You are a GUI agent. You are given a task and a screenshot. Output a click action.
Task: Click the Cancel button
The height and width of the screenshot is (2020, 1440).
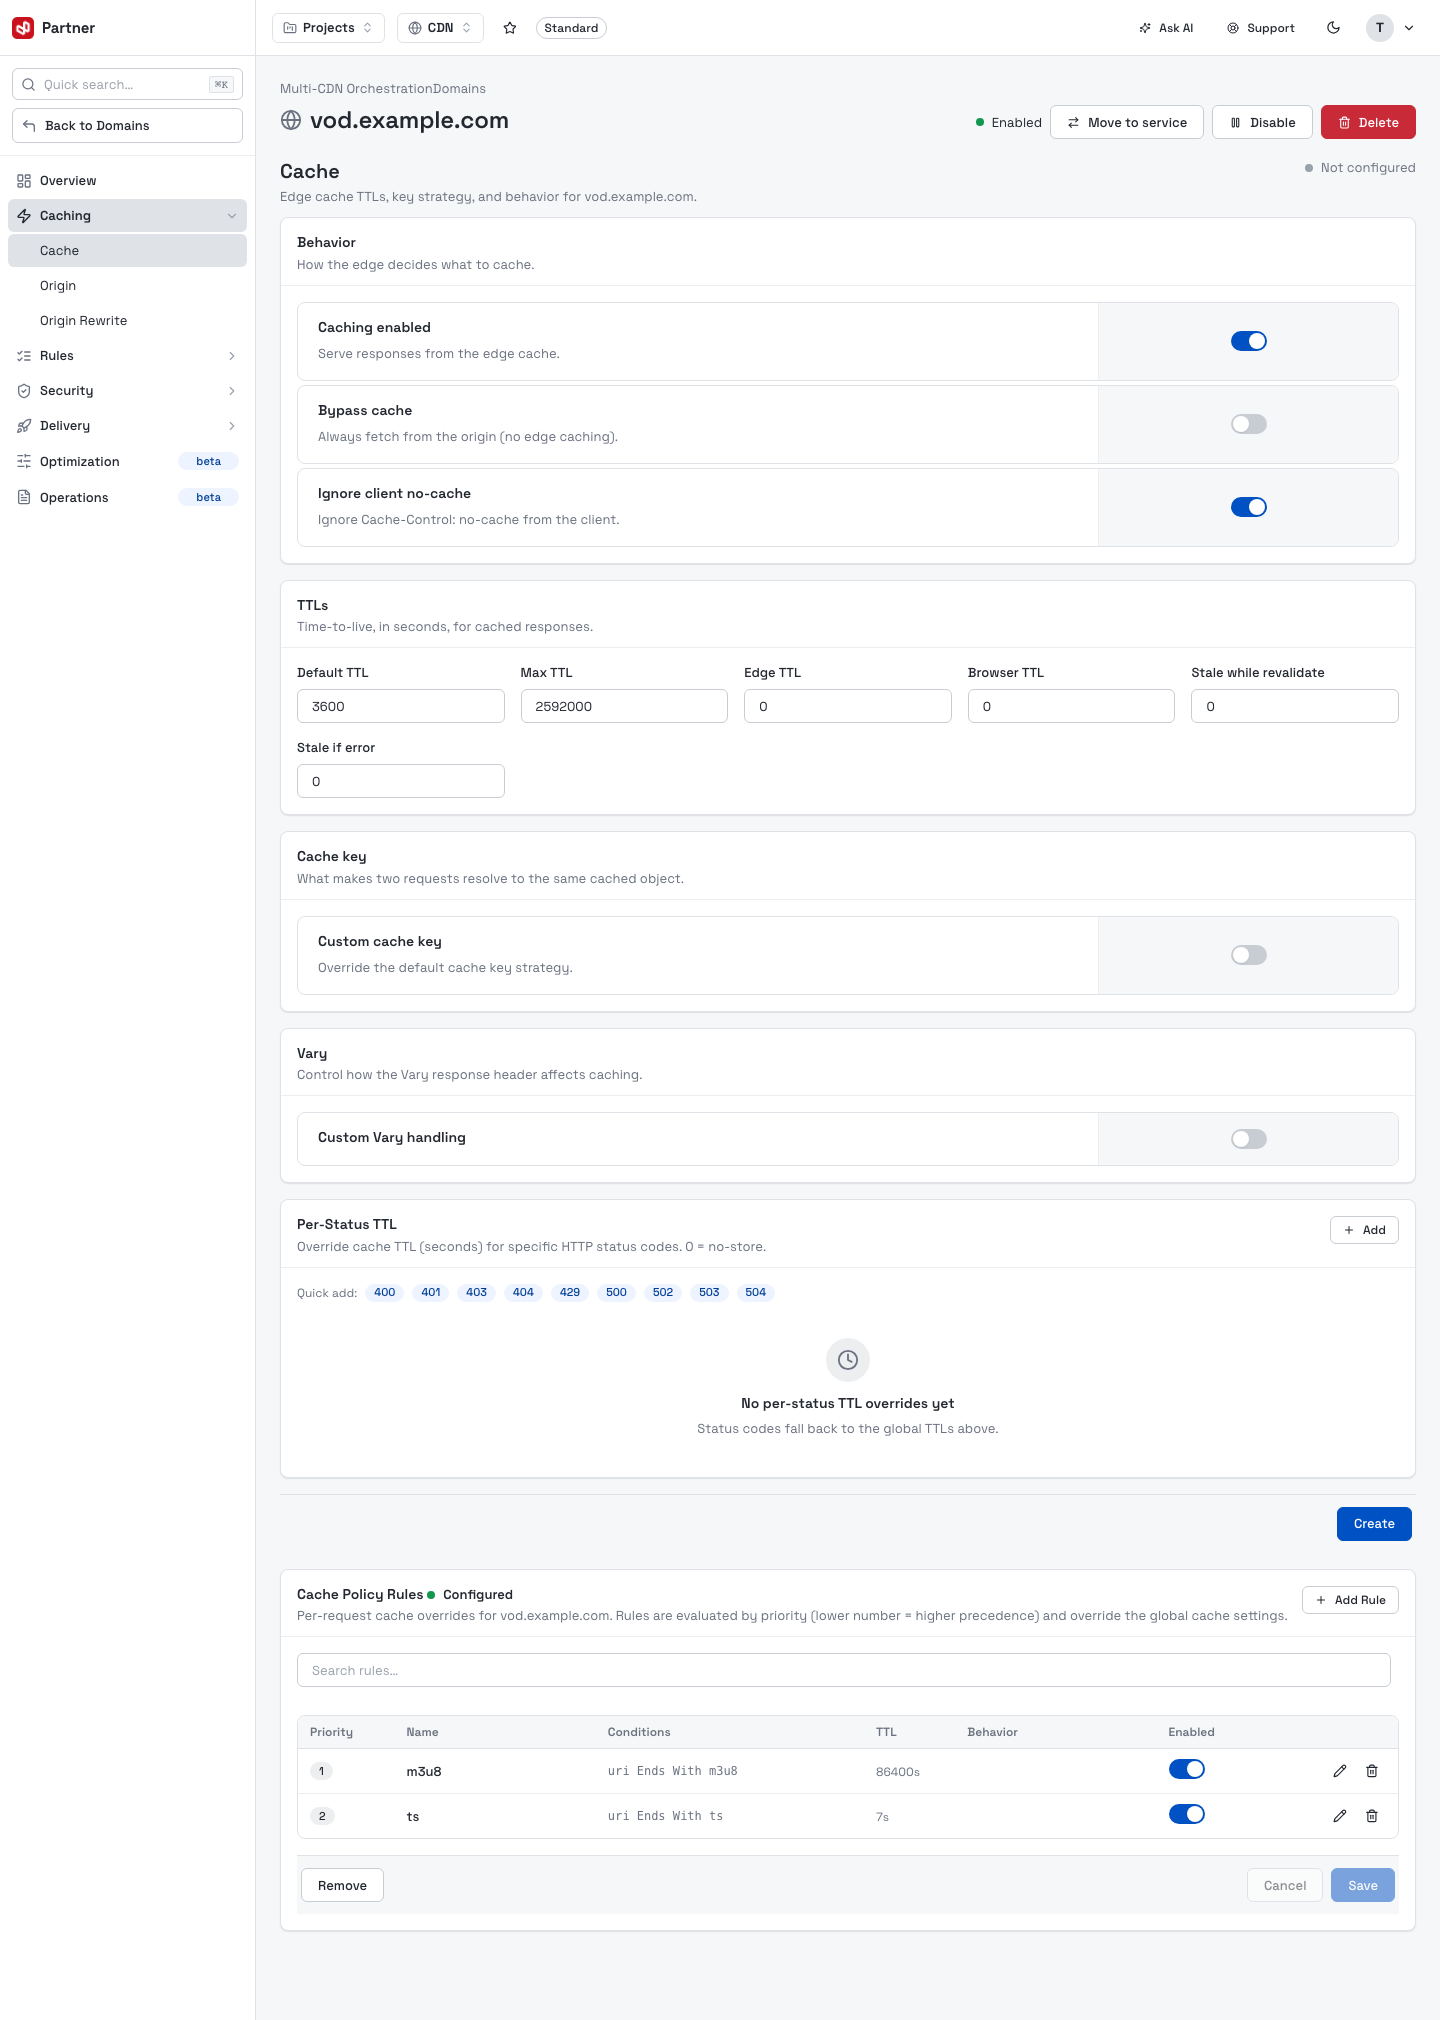[x=1285, y=1885]
